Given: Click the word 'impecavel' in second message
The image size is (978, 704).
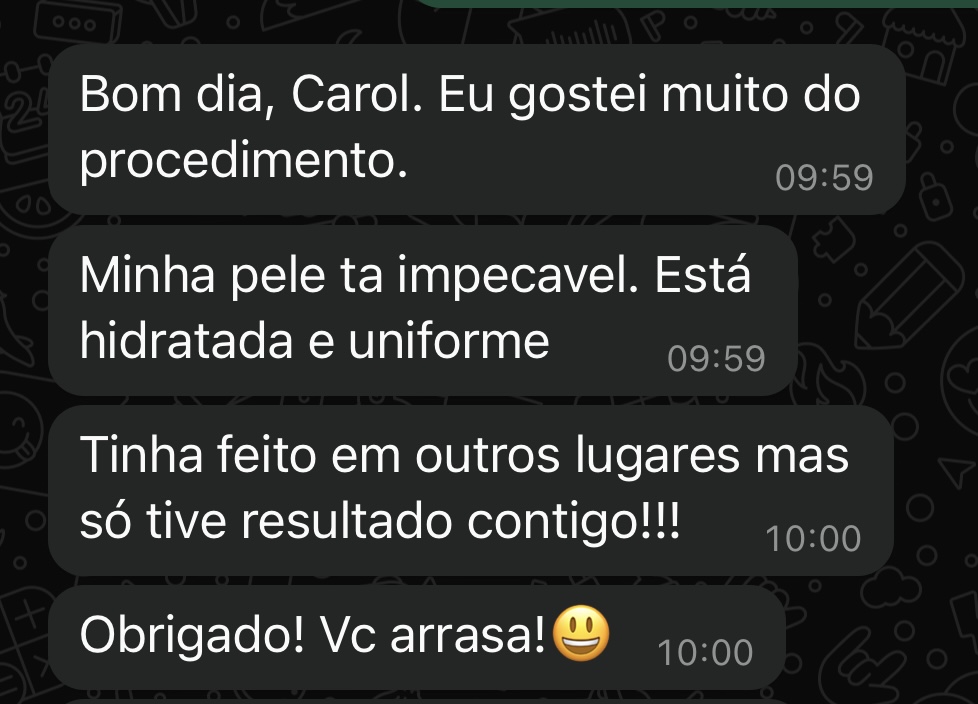Looking at the screenshot, I should pos(518,276).
